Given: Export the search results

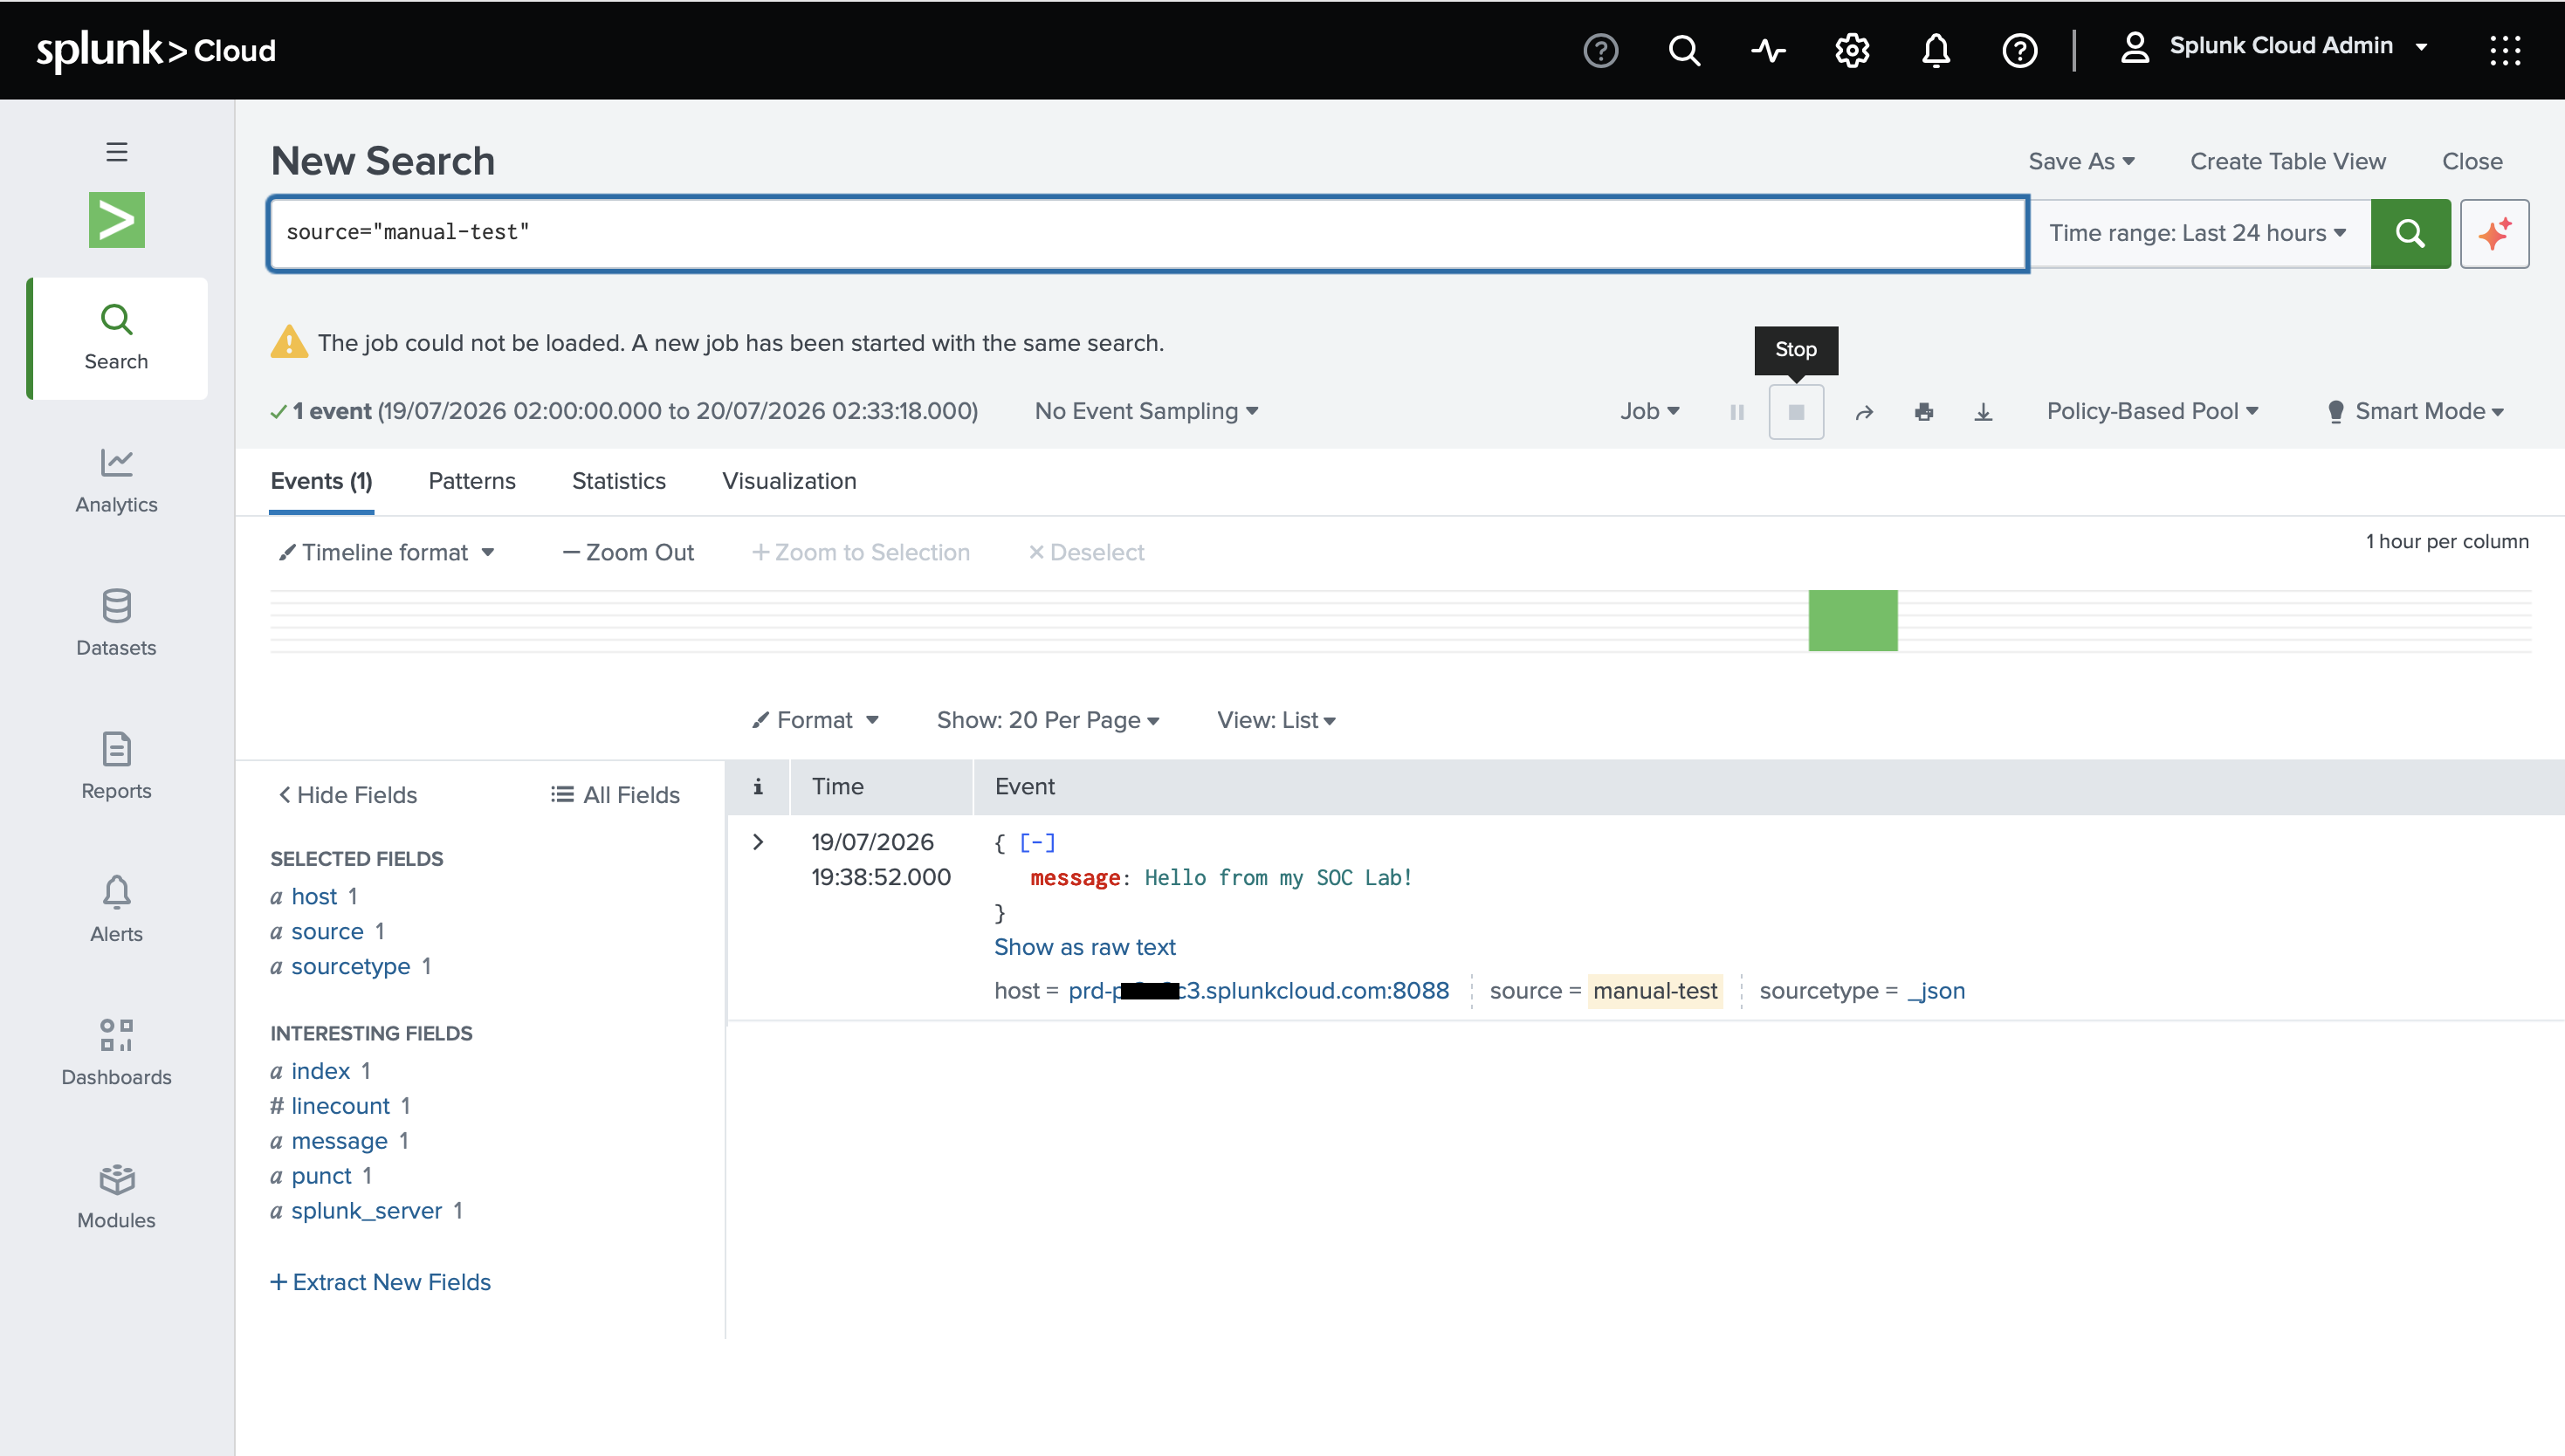Looking at the screenshot, I should click(1983, 412).
